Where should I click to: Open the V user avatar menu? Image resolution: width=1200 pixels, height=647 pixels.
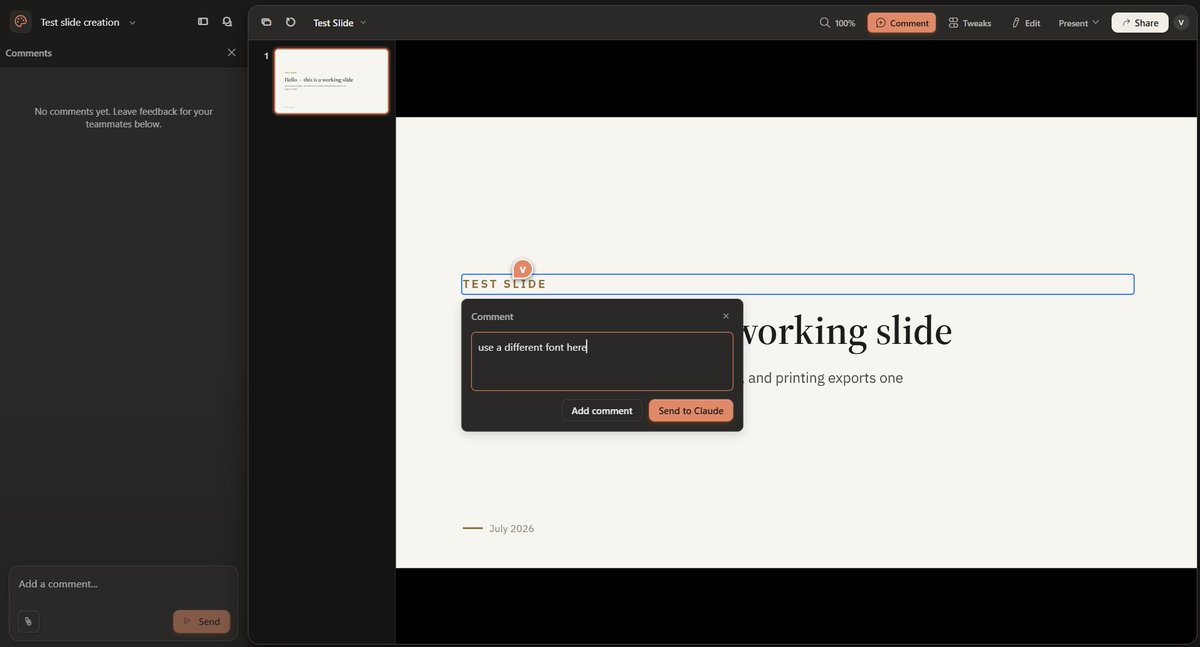[x=1182, y=23]
